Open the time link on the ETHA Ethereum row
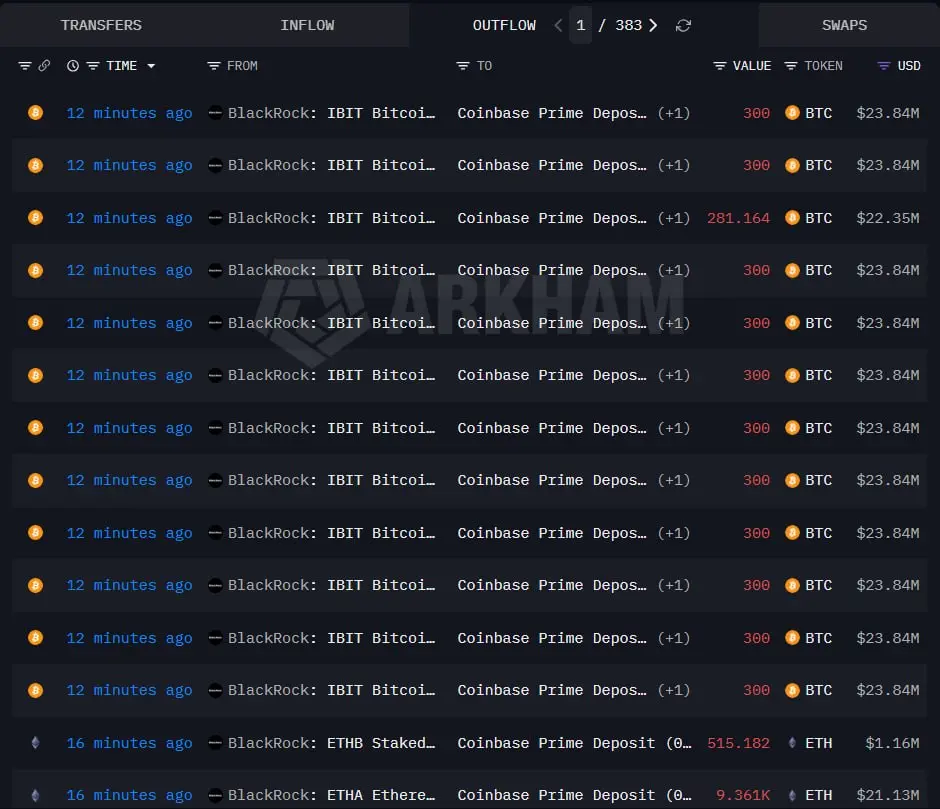Viewport: 940px width, 809px height. (x=129, y=796)
